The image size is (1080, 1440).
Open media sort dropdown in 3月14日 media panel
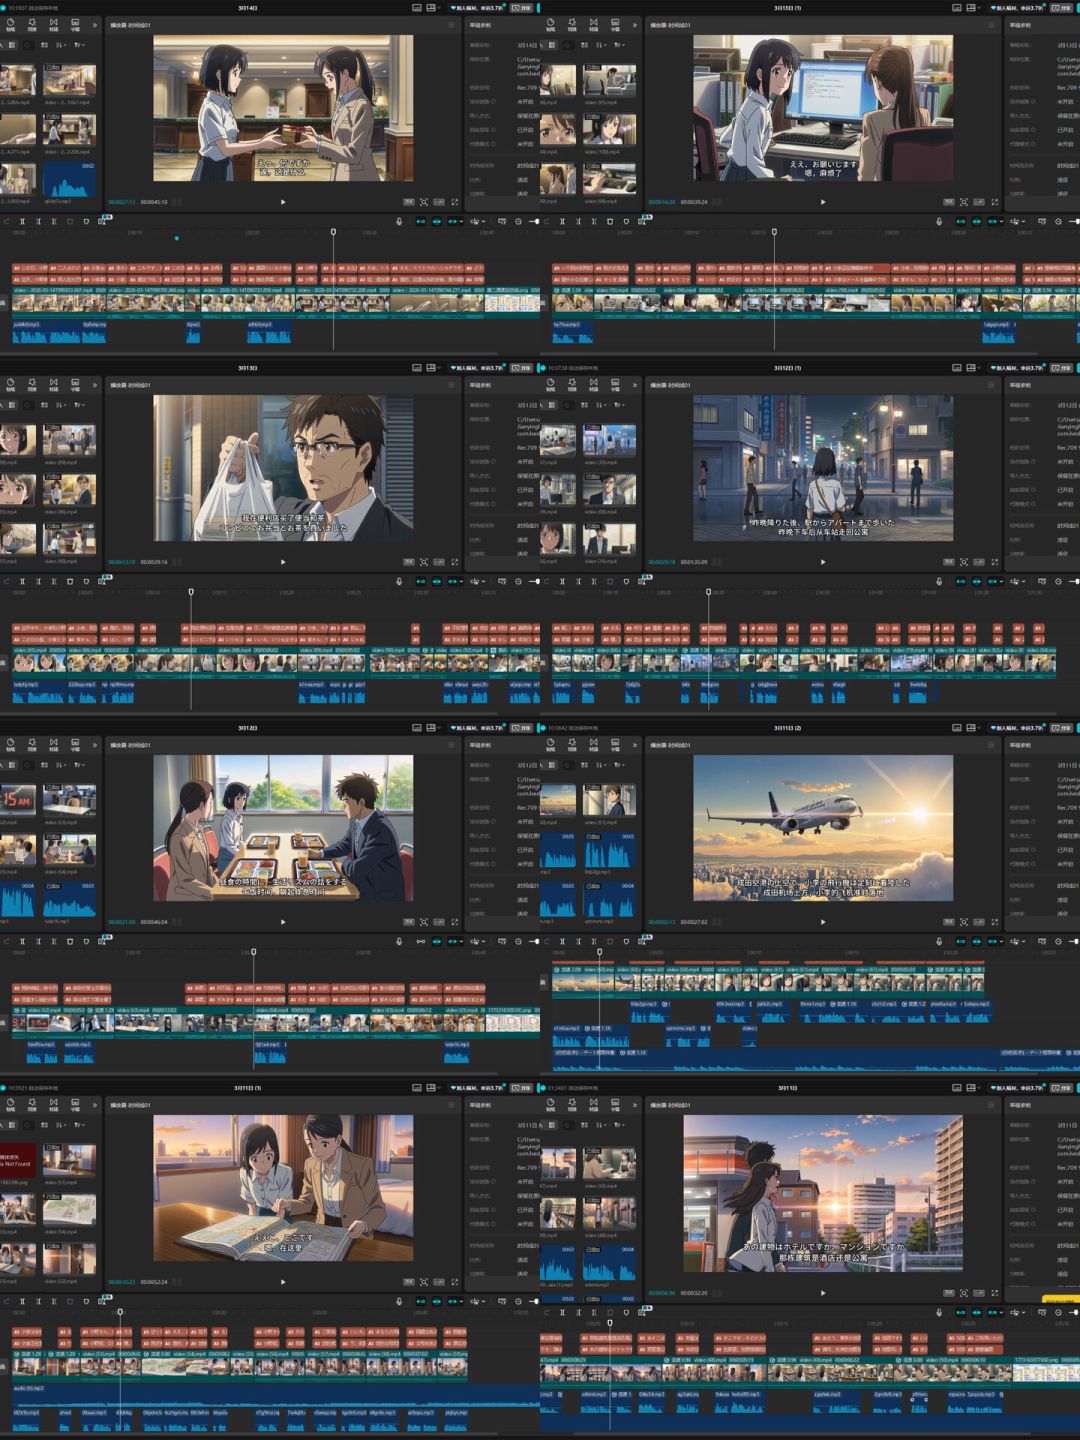[x=61, y=44]
